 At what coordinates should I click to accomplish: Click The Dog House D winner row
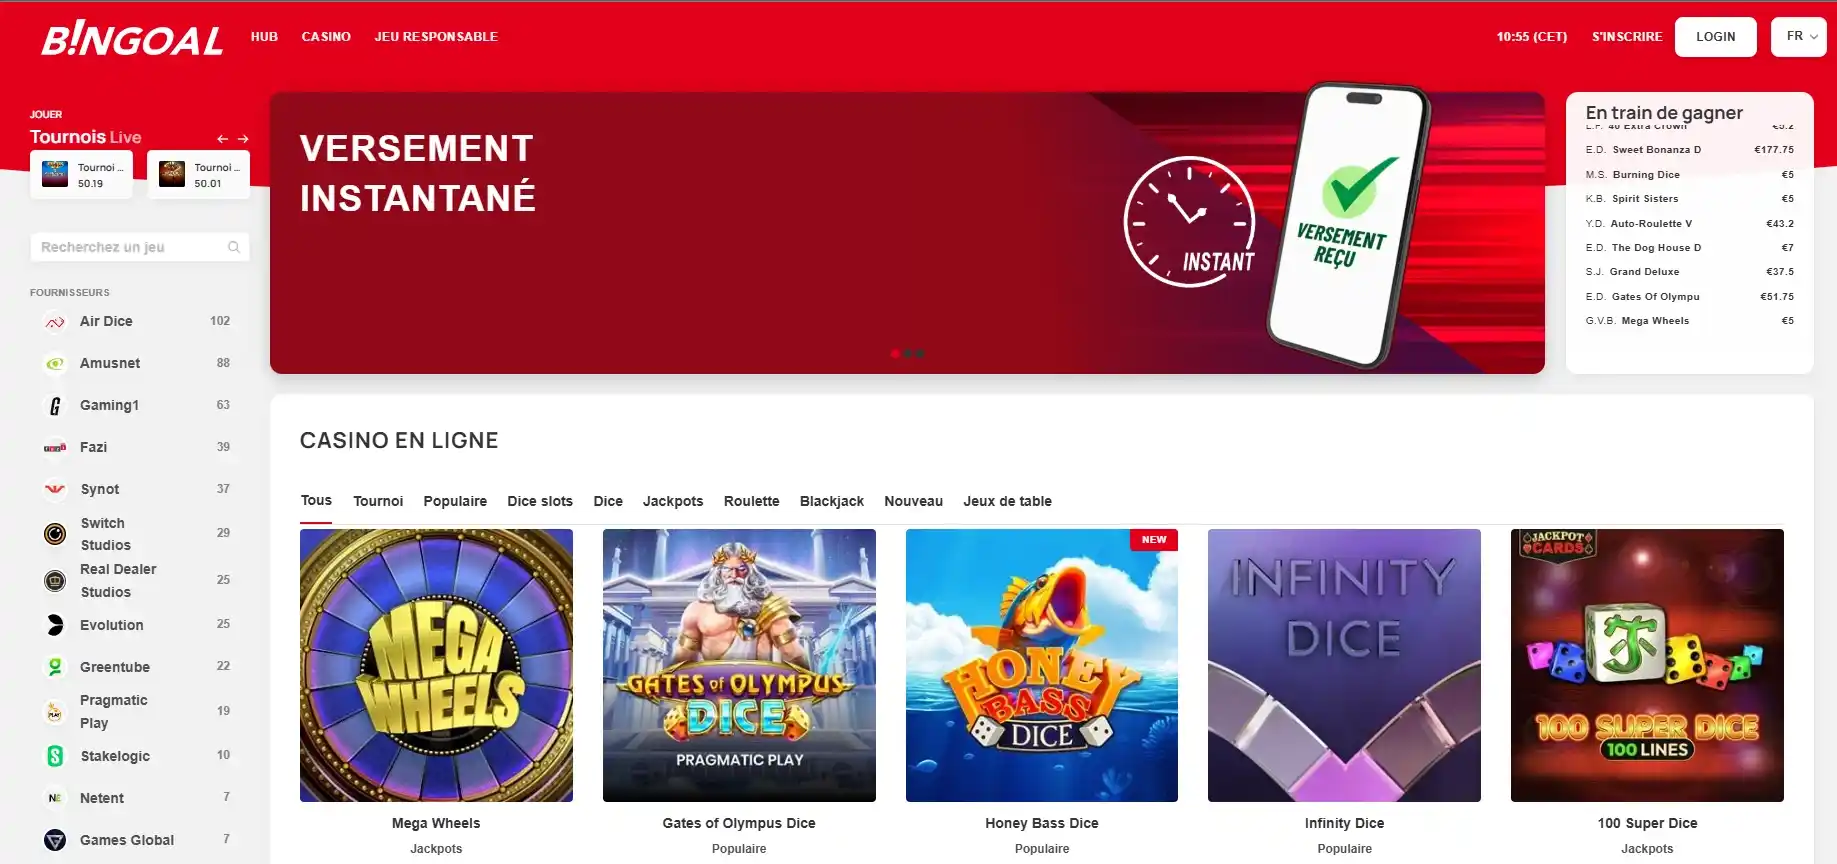(1689, 248)
